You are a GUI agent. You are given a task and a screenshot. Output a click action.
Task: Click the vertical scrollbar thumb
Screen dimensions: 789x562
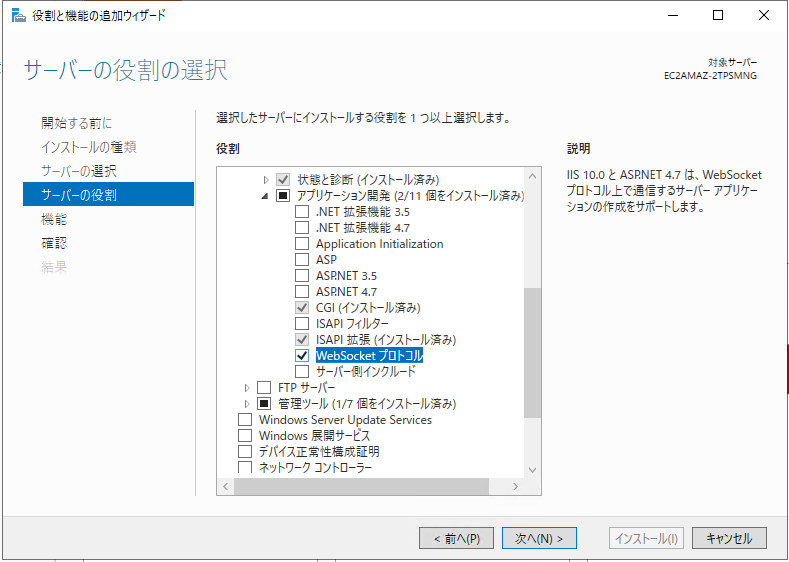[532, 353]
